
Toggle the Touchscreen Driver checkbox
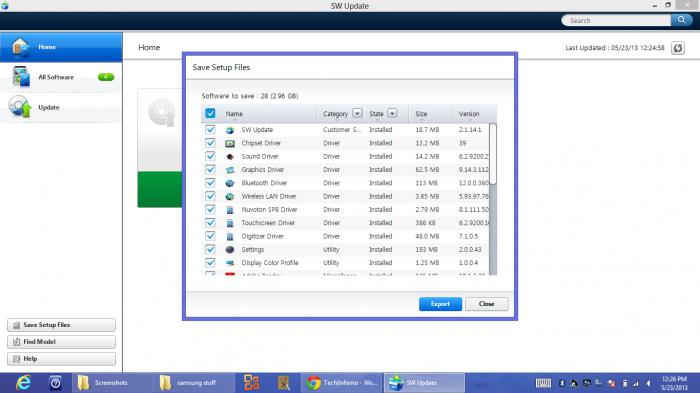pos(210,223)
